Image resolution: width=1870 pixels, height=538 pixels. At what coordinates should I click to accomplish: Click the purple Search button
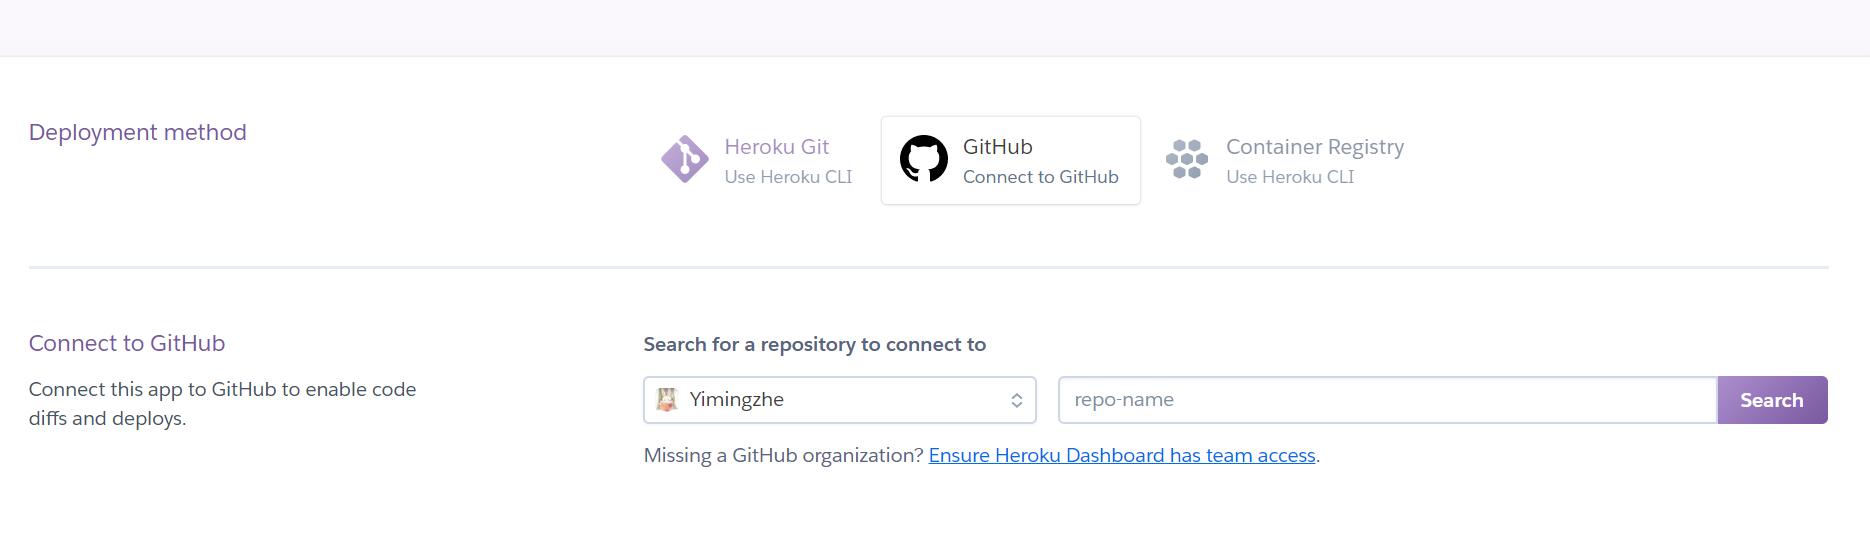pyautogui.click(x=1772, y=400)
